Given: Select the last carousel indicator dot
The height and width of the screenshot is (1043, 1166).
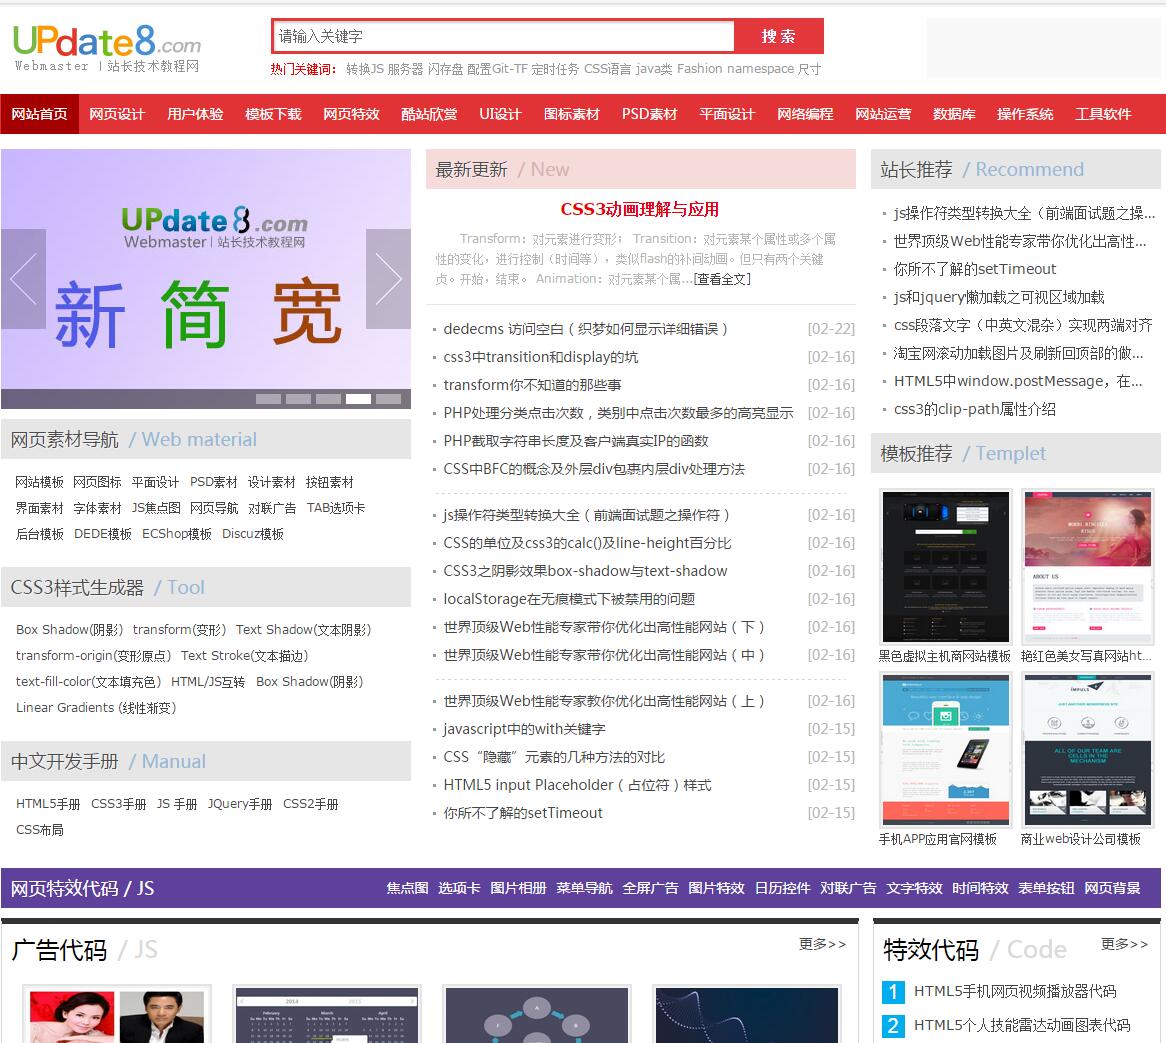Looking at the screenshot, I should tap(388, 399).
